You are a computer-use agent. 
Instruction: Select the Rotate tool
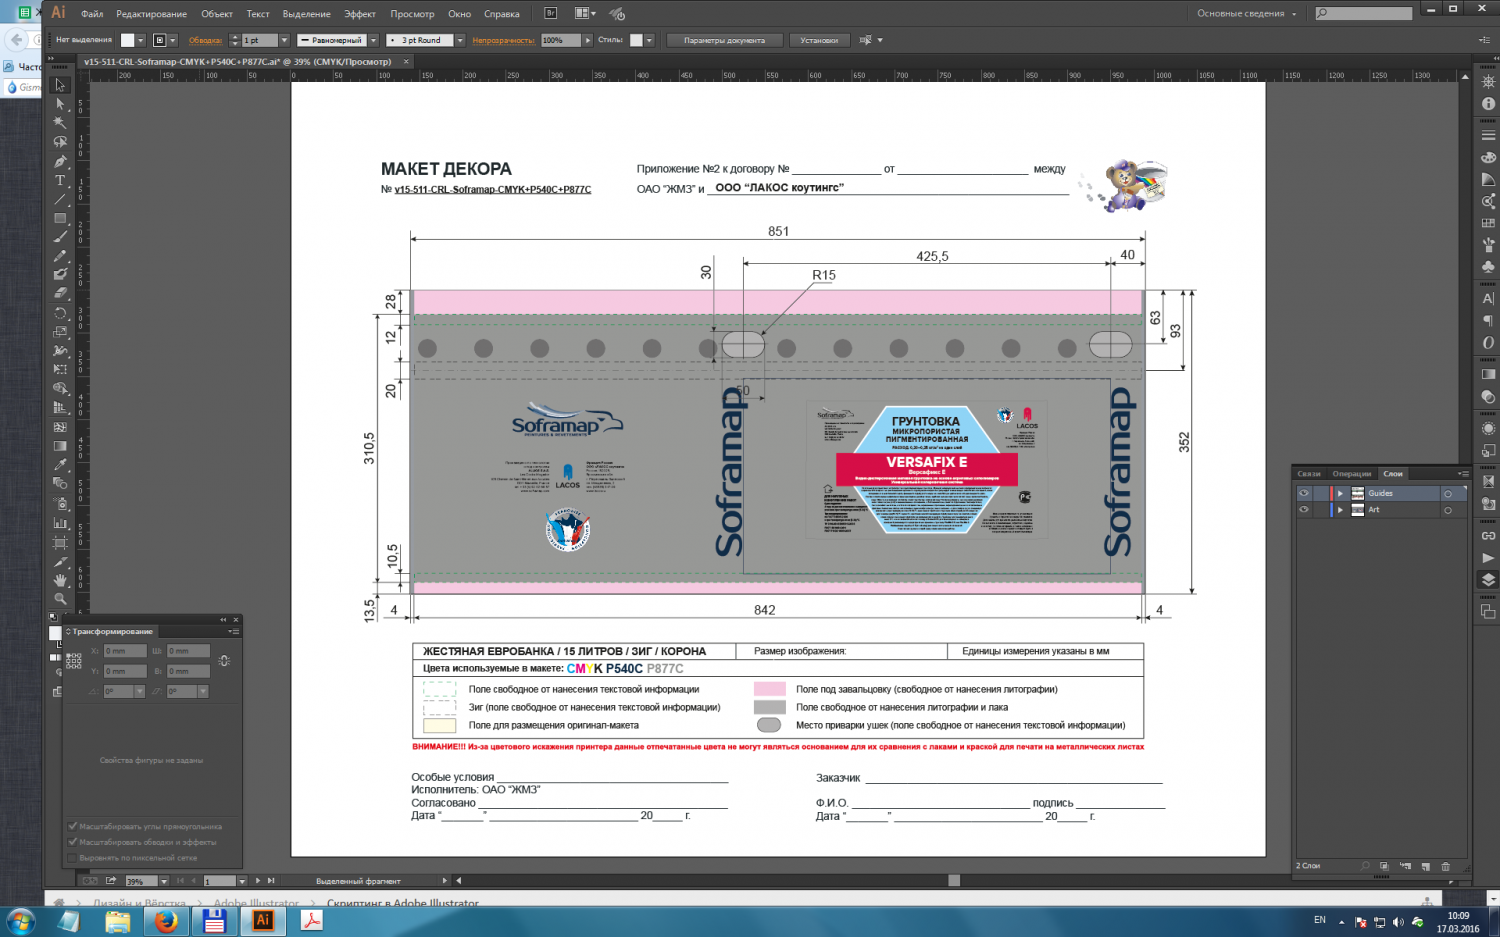point(60,313)
